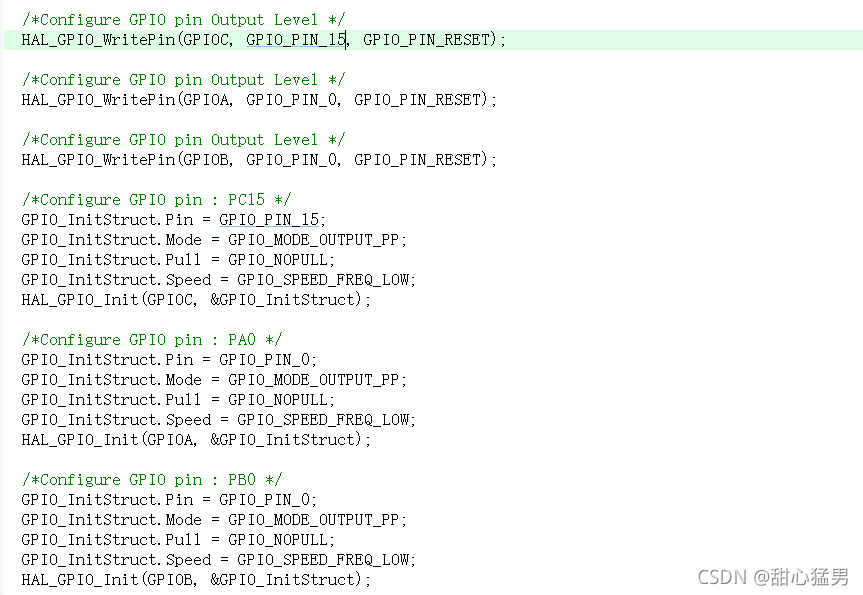Click GPIO_NOPULL under PC15 section
Image resolution: width=863 pixels, height=595 pixels.
pos(277,259)
